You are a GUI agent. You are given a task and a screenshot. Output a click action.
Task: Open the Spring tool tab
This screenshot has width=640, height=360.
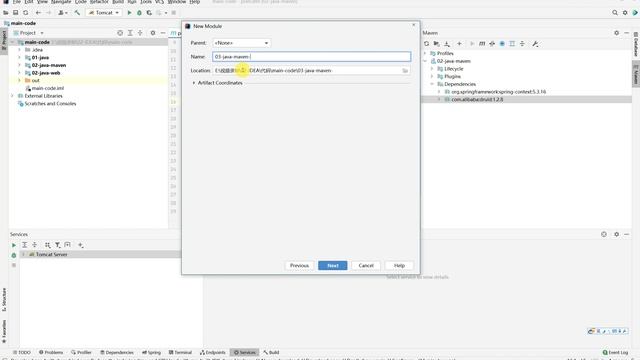[x=151, y=352]
